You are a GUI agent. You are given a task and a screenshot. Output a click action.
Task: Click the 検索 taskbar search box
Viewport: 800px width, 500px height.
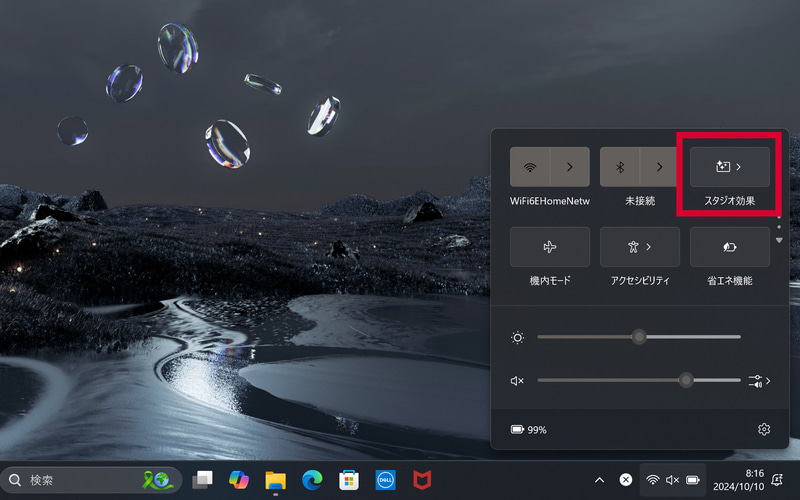[x=91, y=480]
